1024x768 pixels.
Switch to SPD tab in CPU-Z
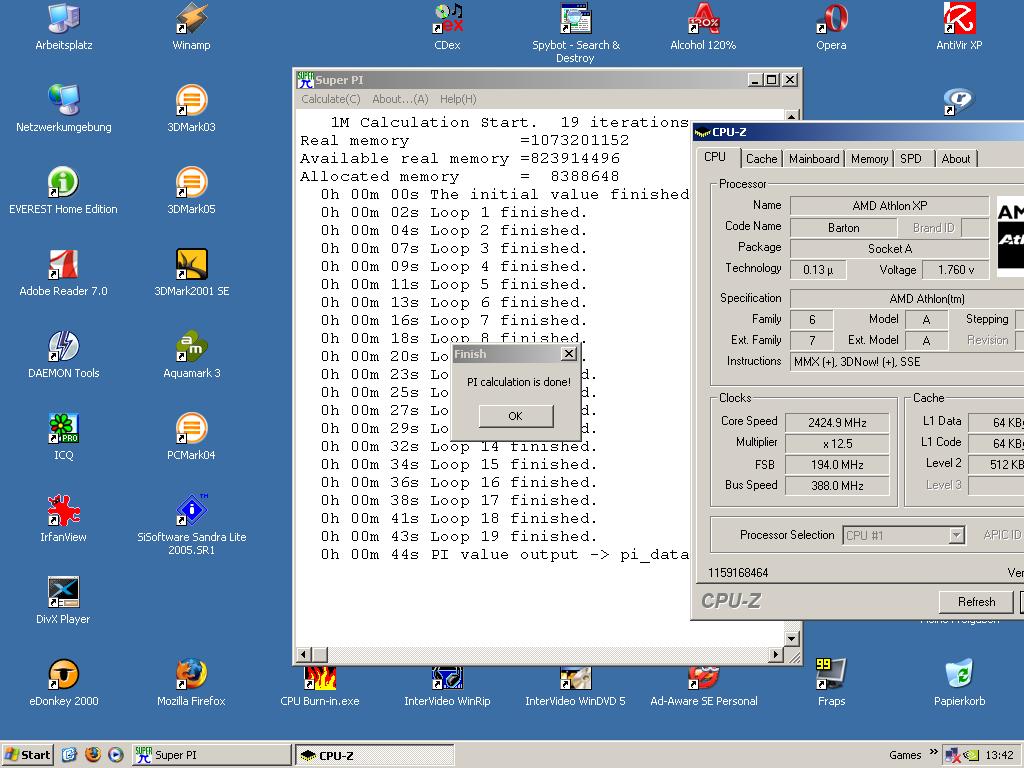click(911, 159)
